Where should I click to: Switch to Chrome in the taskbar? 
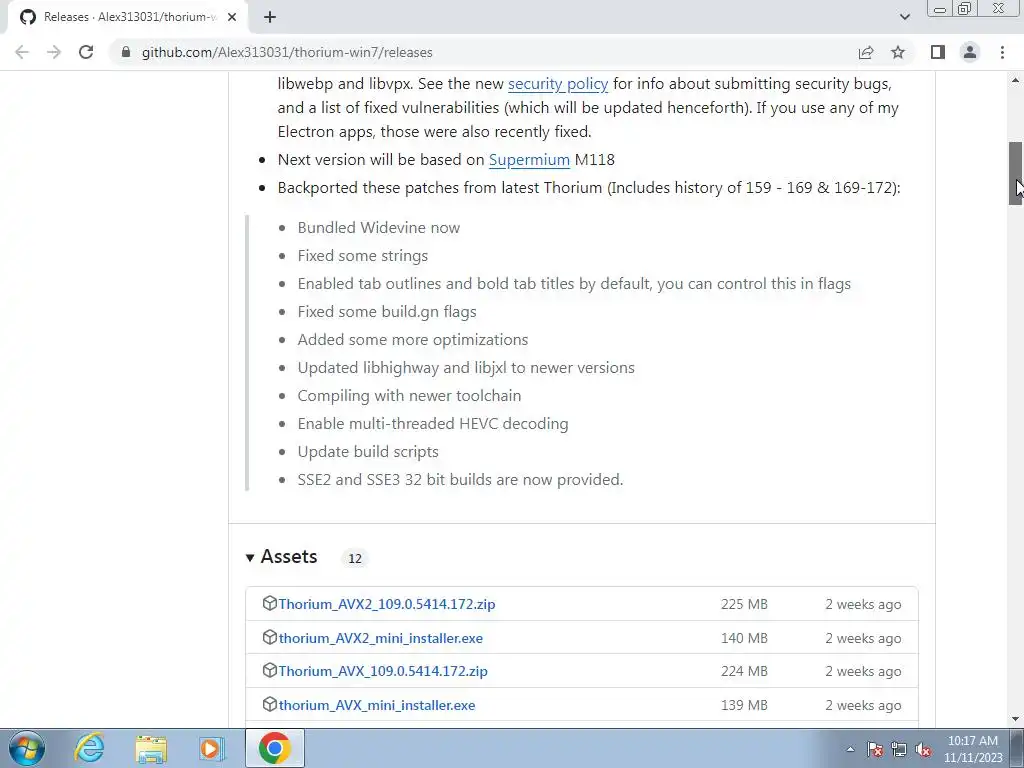(x=275, y=748)
